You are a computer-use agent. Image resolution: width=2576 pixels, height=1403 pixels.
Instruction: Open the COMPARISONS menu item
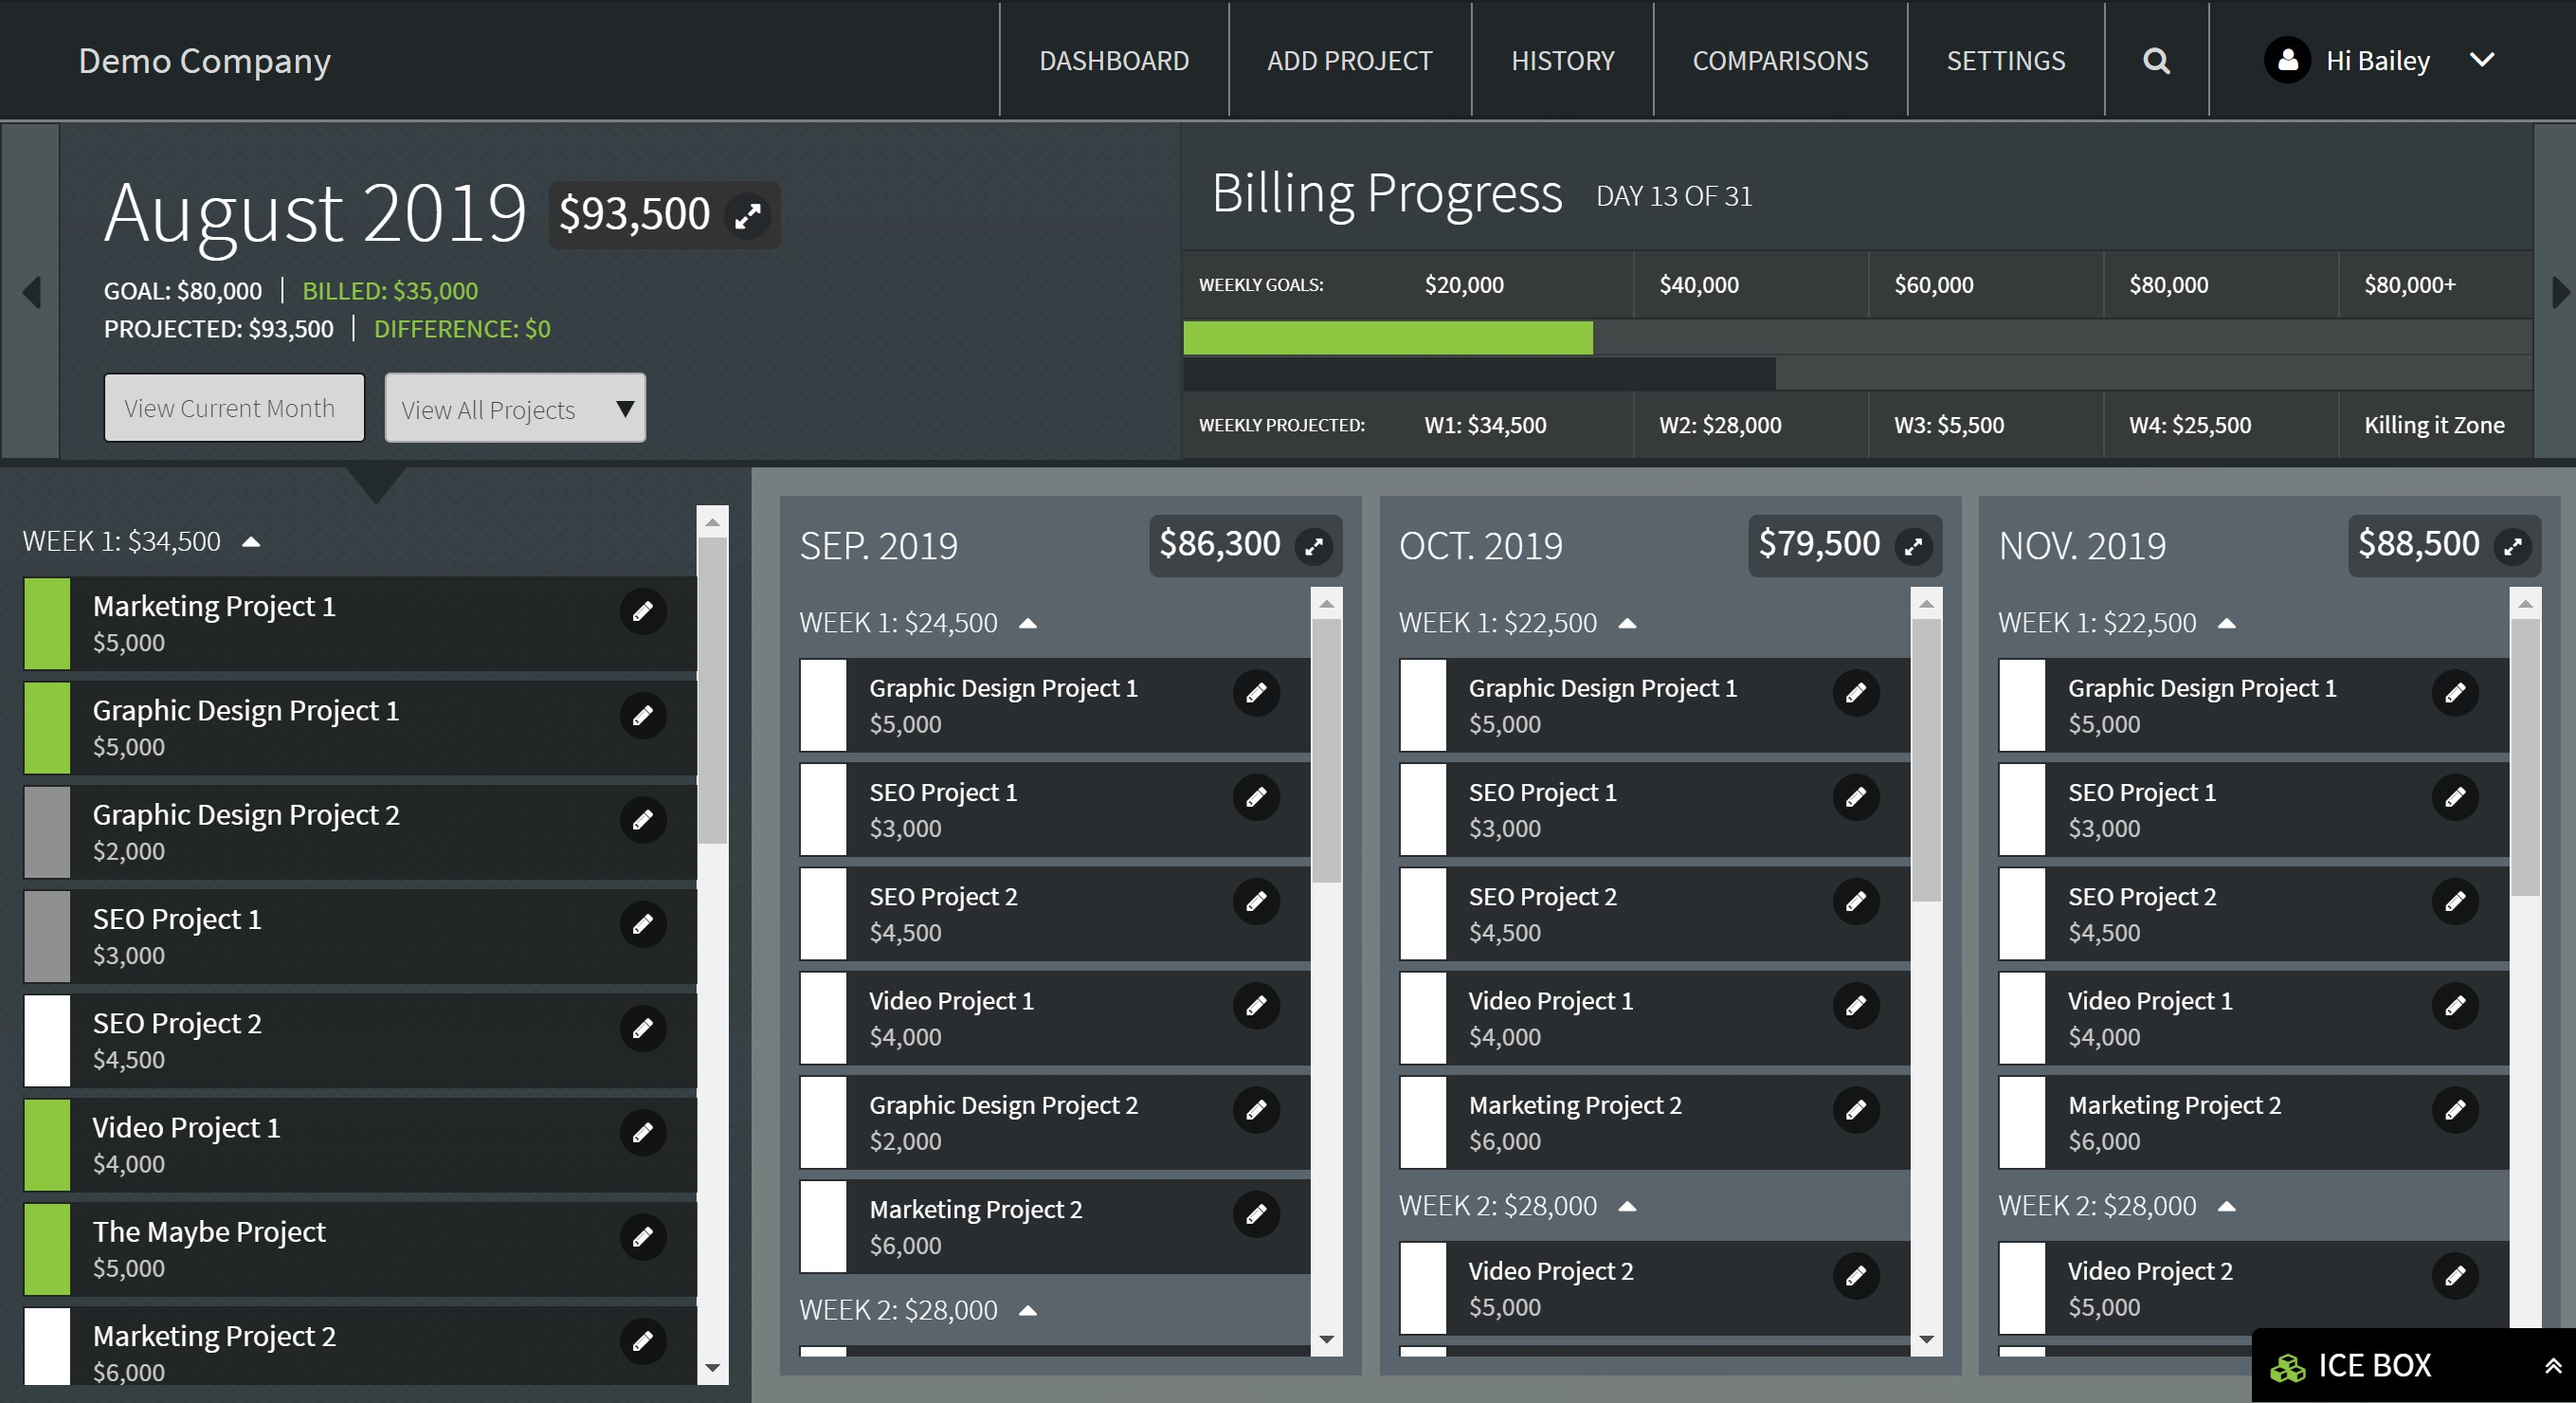pos(1780,61)
